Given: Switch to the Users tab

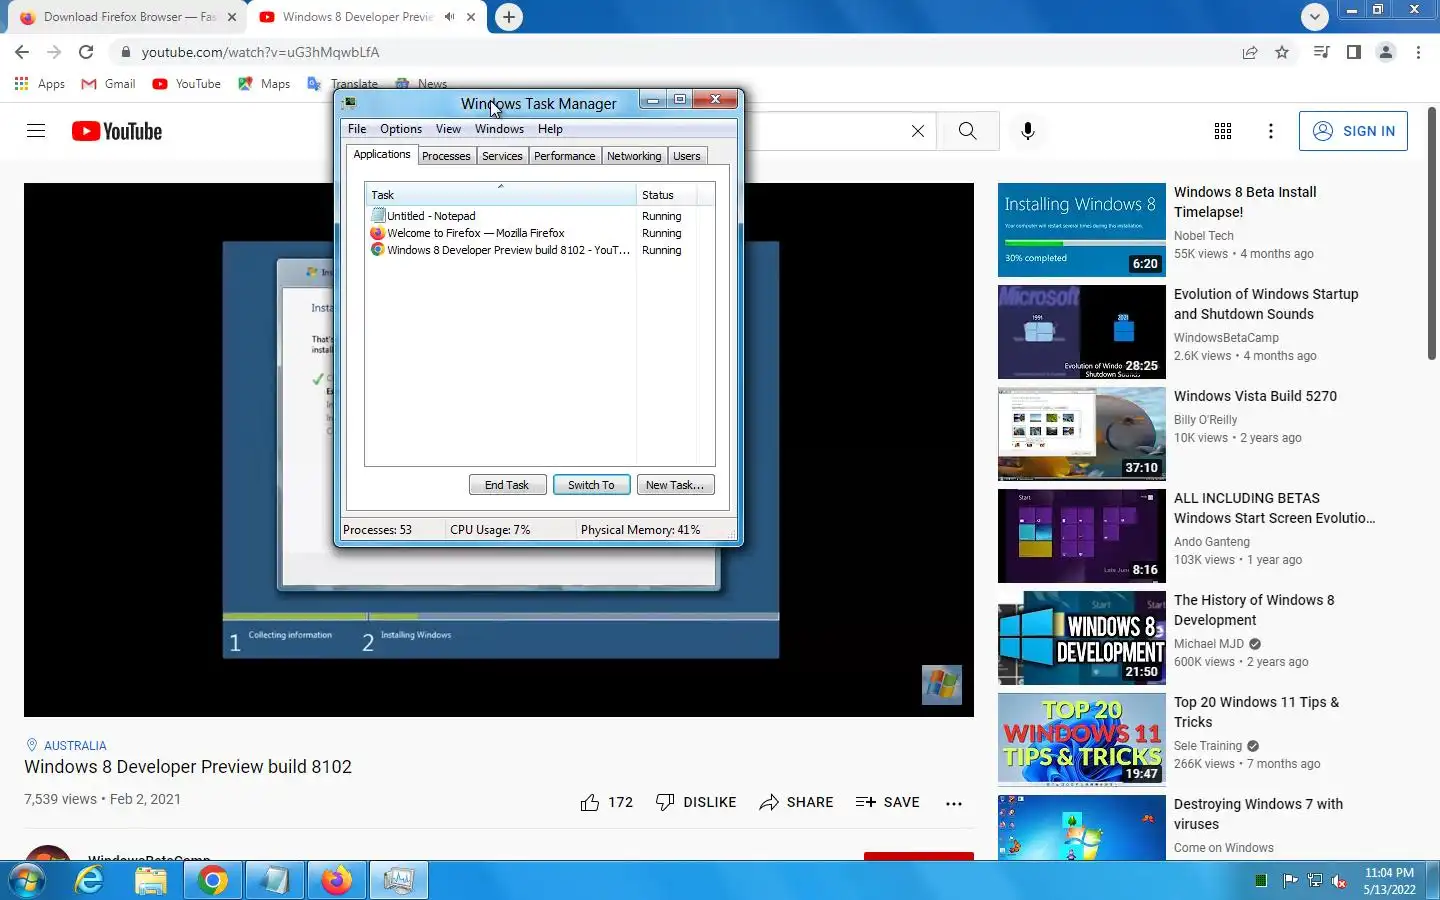Looking at the screenshot, I should [687, 156].
